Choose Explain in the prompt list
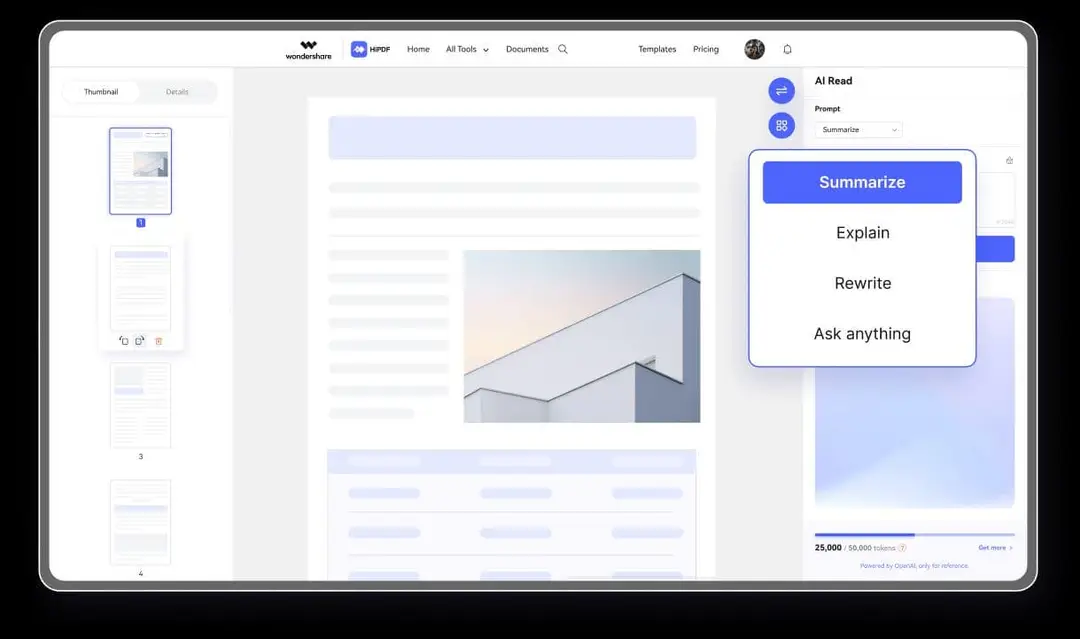The width and height of the screenshot is (1080, 639). coord(862,233)
